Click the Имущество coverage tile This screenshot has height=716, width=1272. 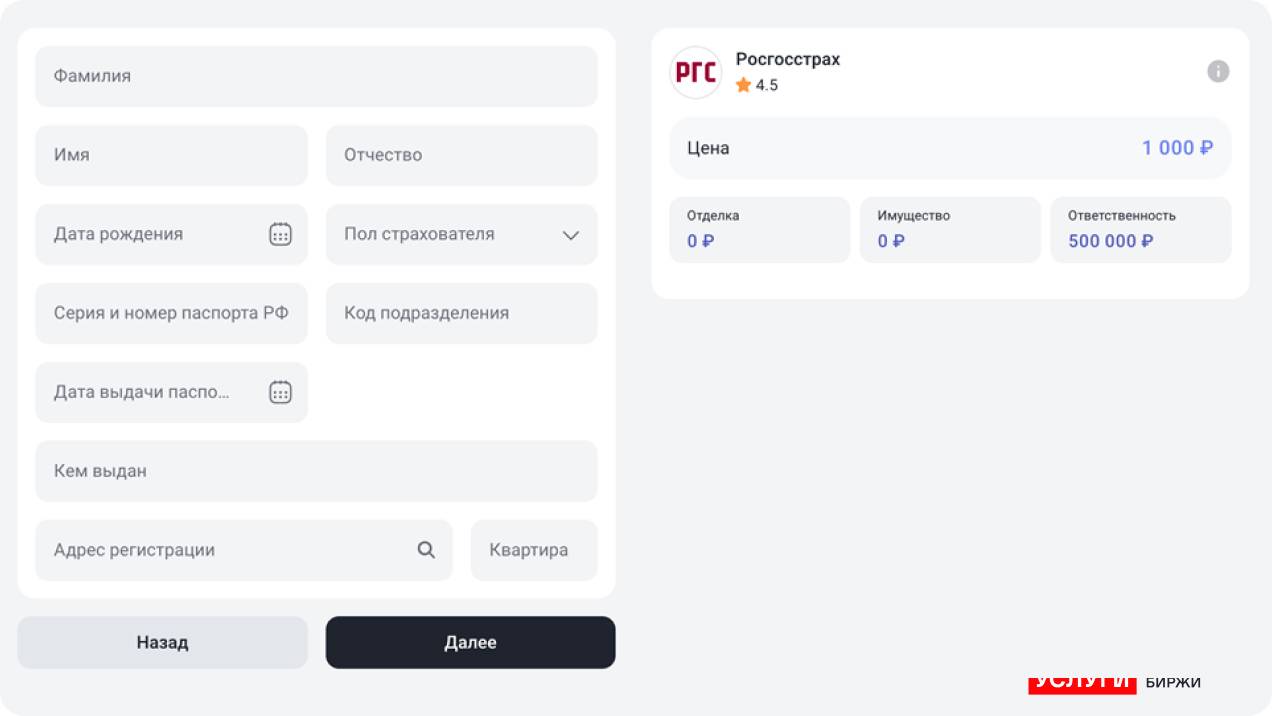click(949, 229)
